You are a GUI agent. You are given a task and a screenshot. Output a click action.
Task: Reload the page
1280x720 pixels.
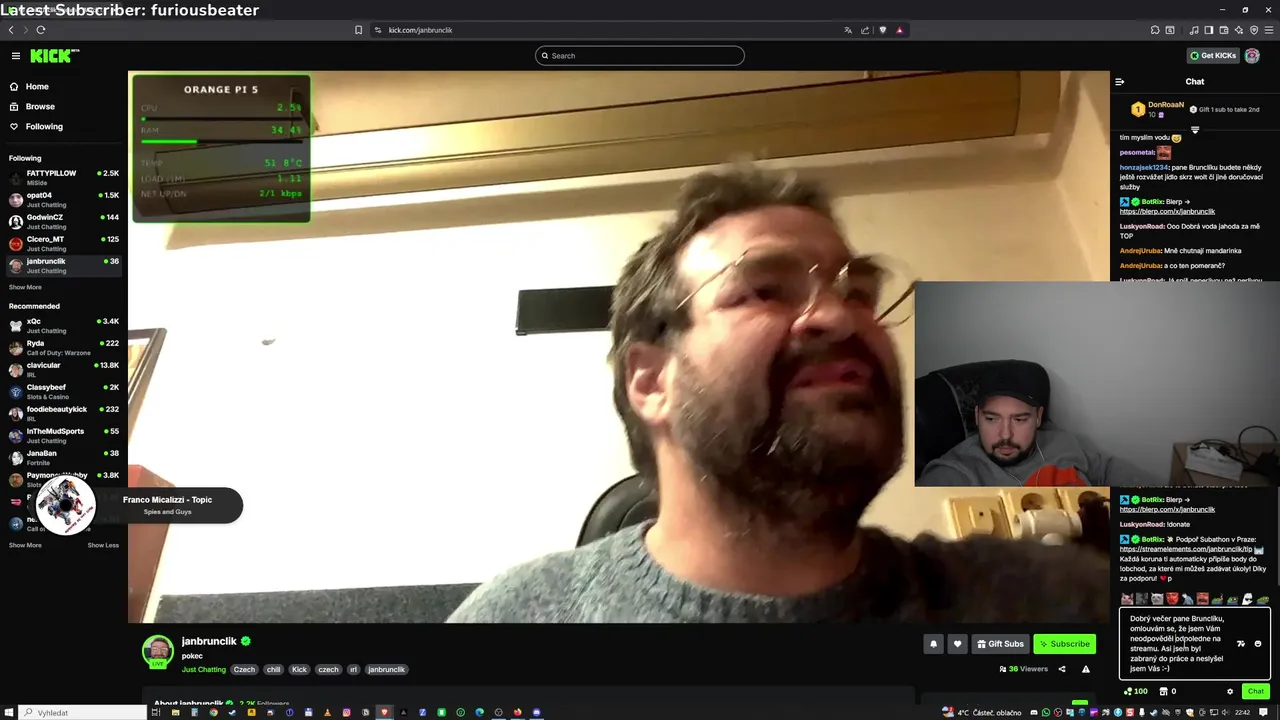click(40, 30)
